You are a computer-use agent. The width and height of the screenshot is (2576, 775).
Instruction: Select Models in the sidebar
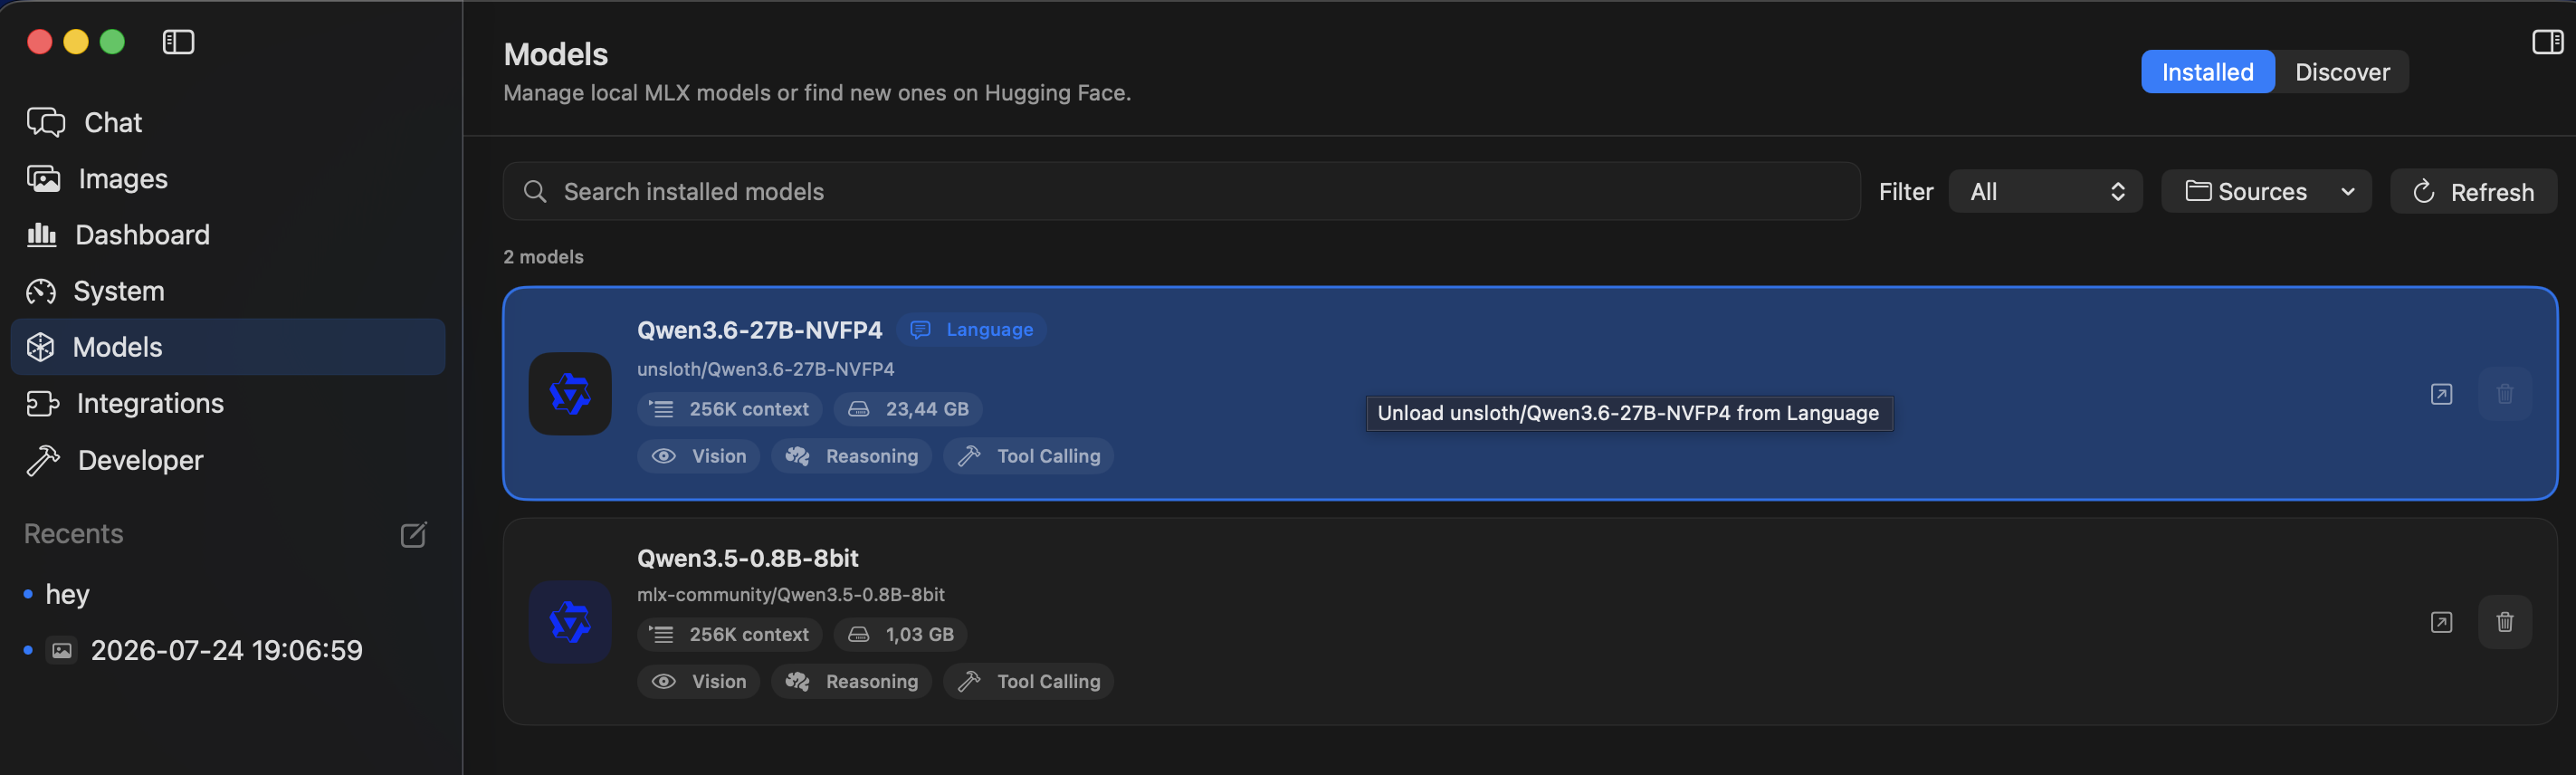pyautogui.click(x=228, y=347)
